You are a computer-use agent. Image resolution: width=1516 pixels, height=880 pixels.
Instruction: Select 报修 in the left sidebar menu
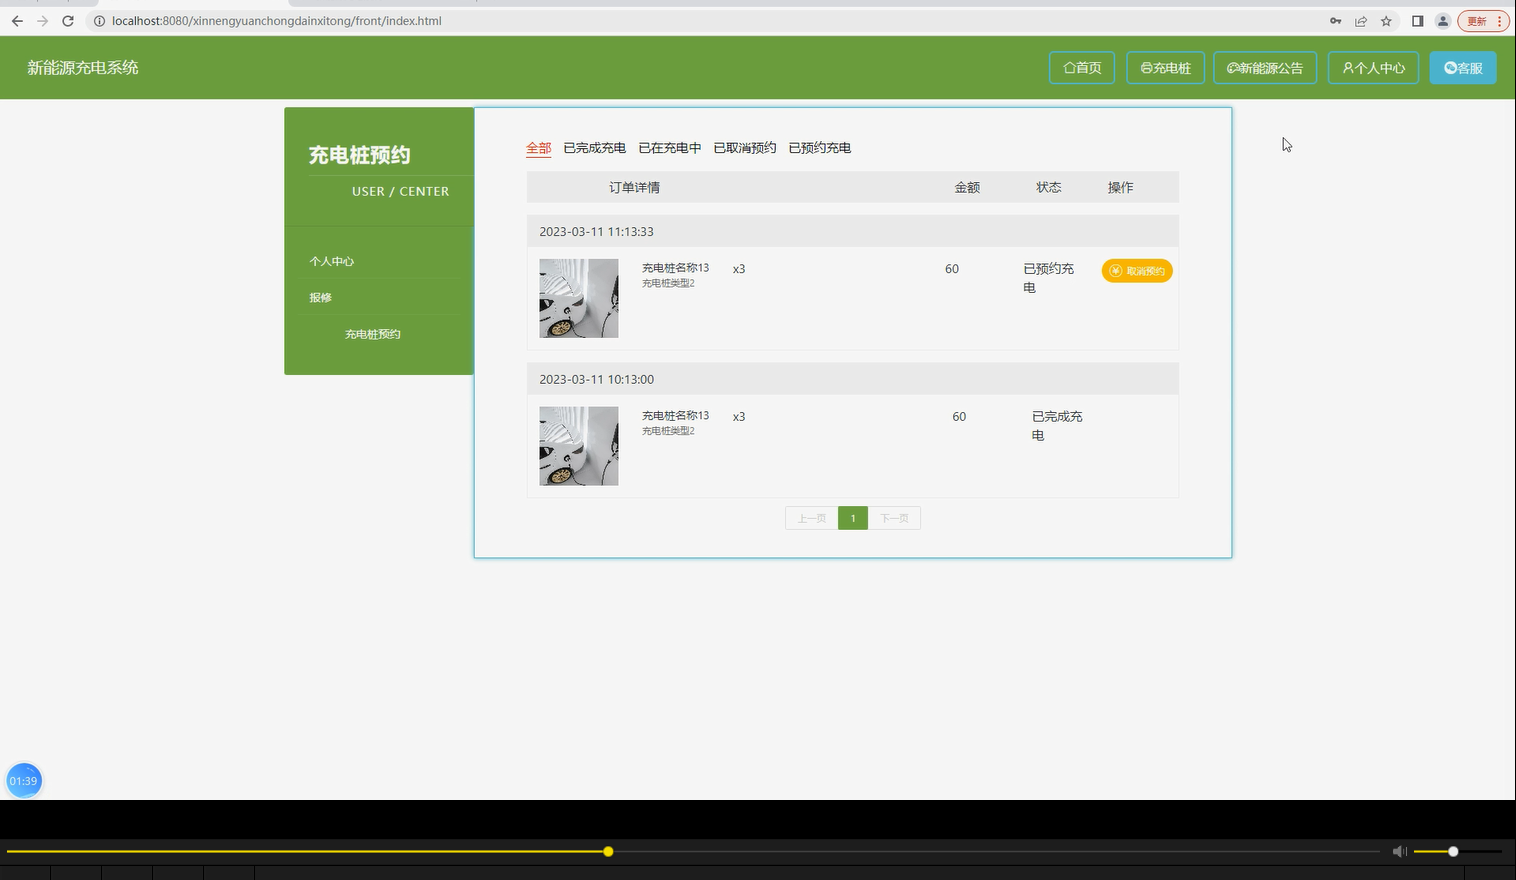[x=319, y=296]
